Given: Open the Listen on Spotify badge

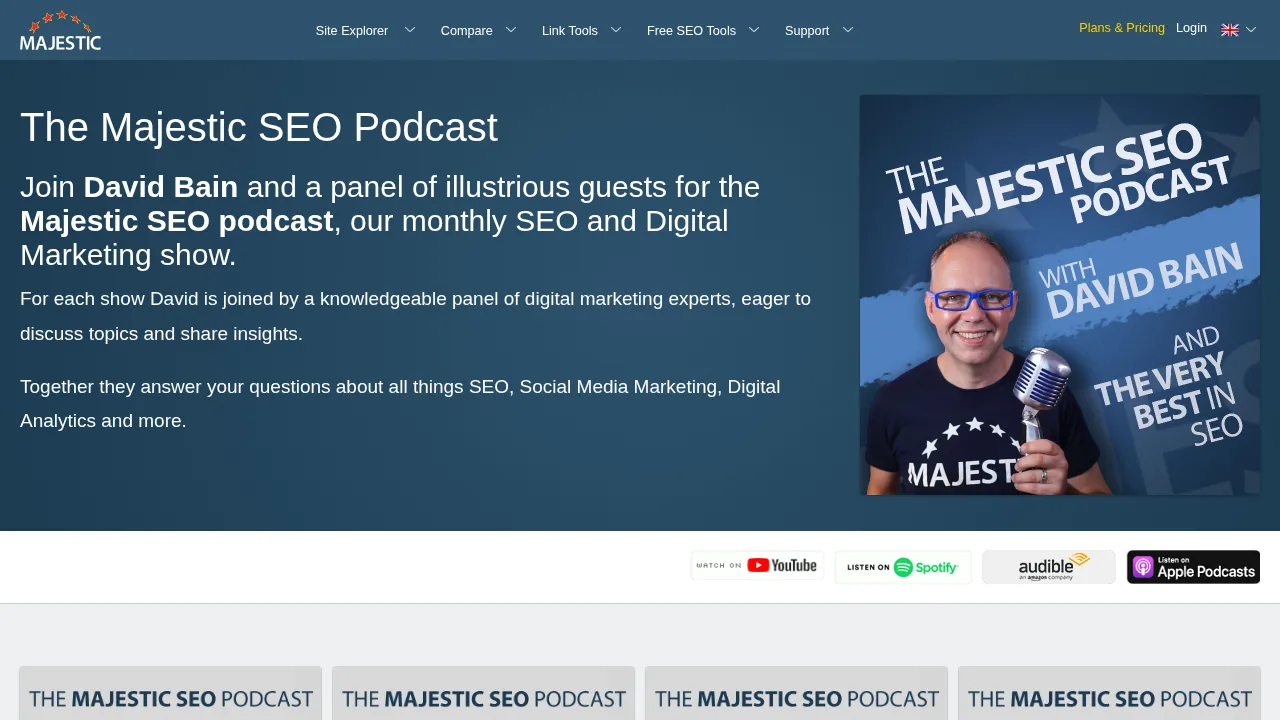Looking at the screenshot, I should [x=903, y=567].
